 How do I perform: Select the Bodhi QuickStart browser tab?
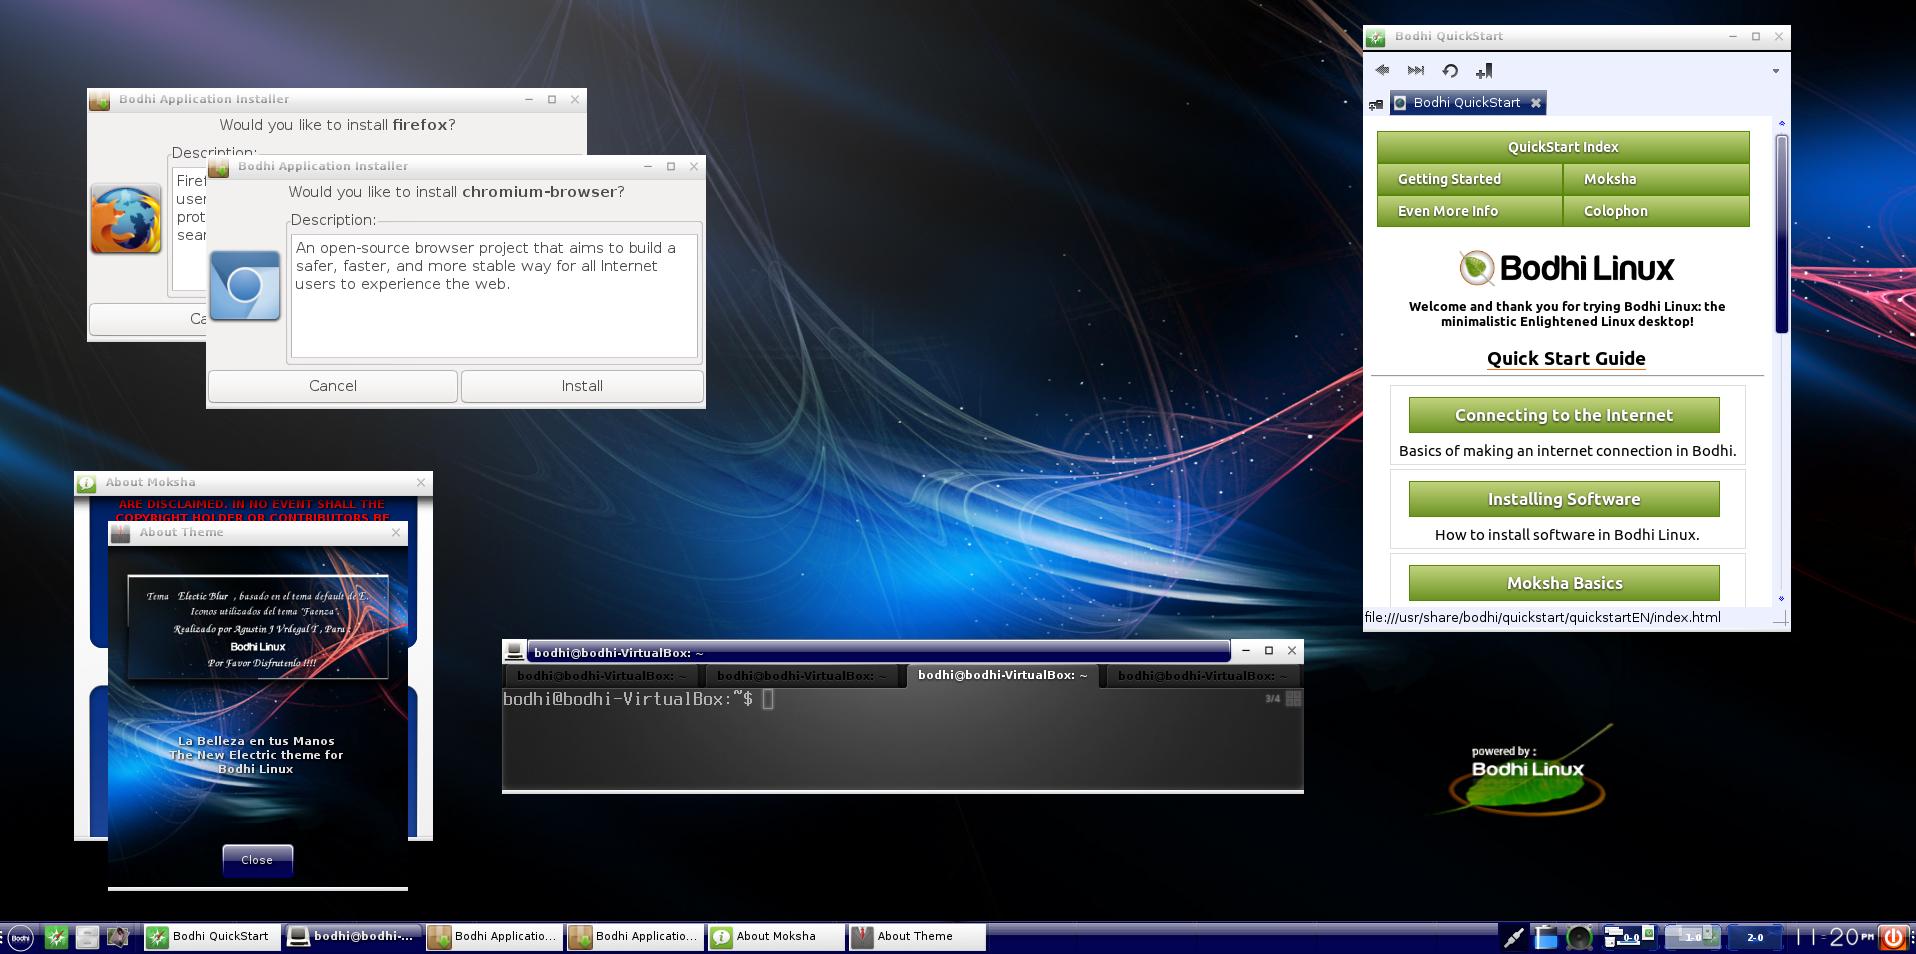[1467, 103]
